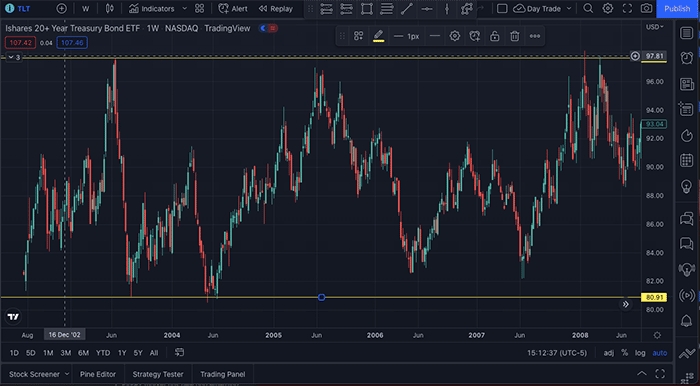Image resolution: width=700 pixels, height=386 pixels.
Task: Set range to 5D
Action: point(30,353)
